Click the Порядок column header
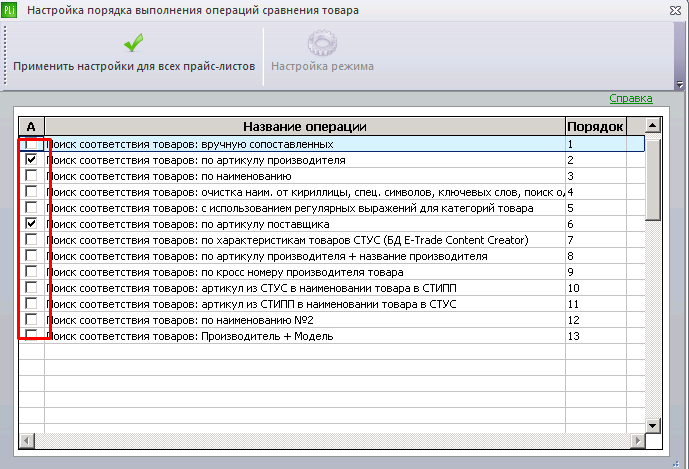 pos(595,127)
